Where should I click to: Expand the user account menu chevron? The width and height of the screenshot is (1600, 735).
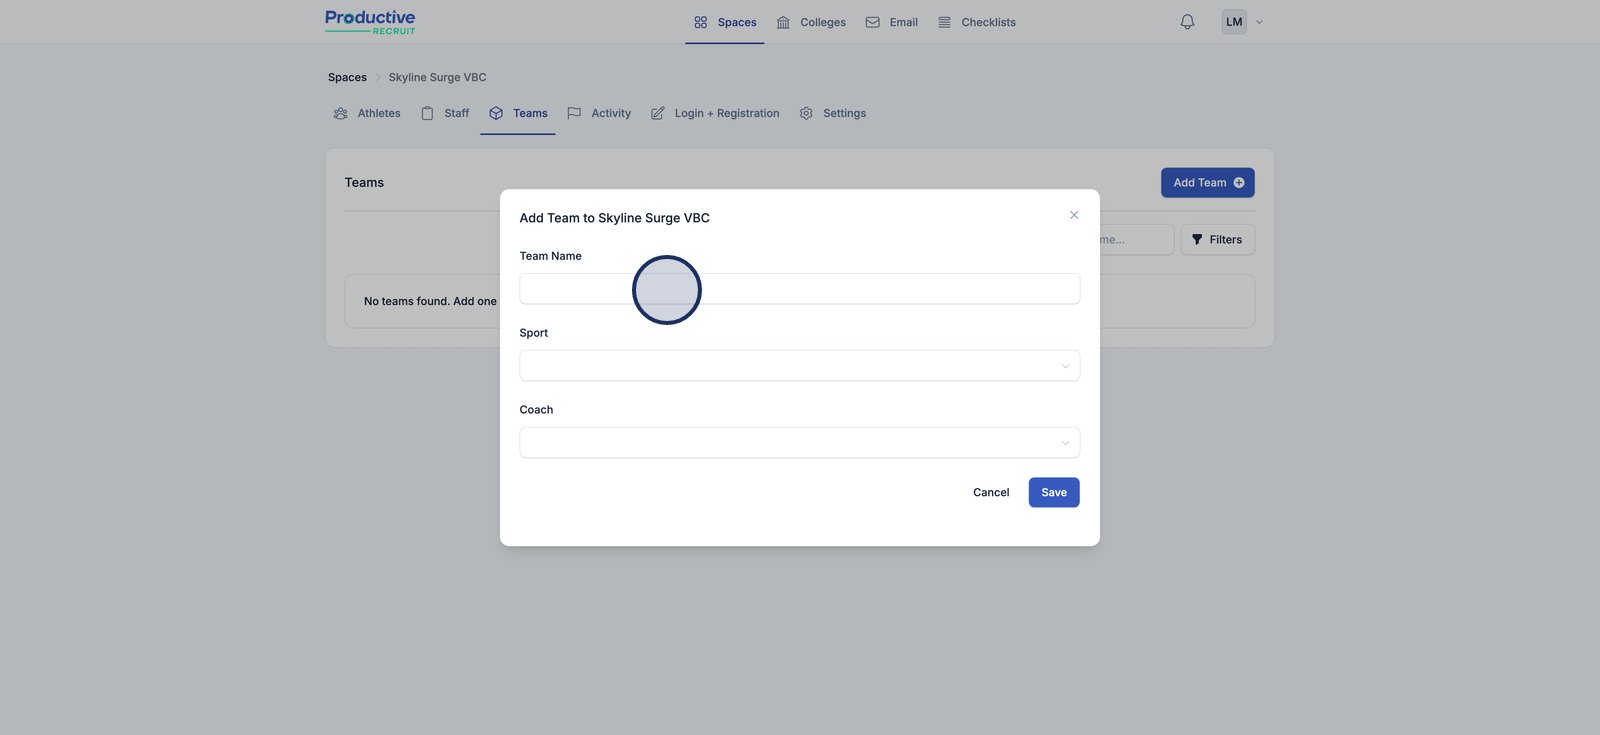(x=1259, y=22)
